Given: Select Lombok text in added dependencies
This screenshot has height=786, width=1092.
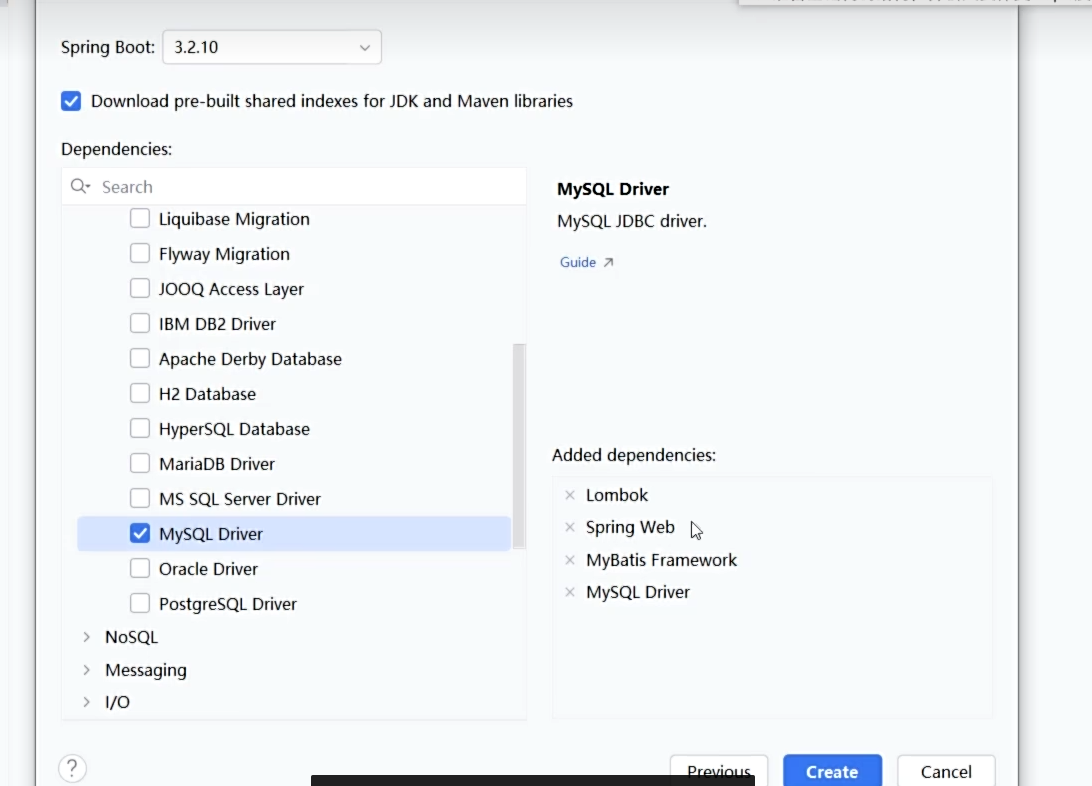Looking at the screenshot, I should [x=617, y=495].
